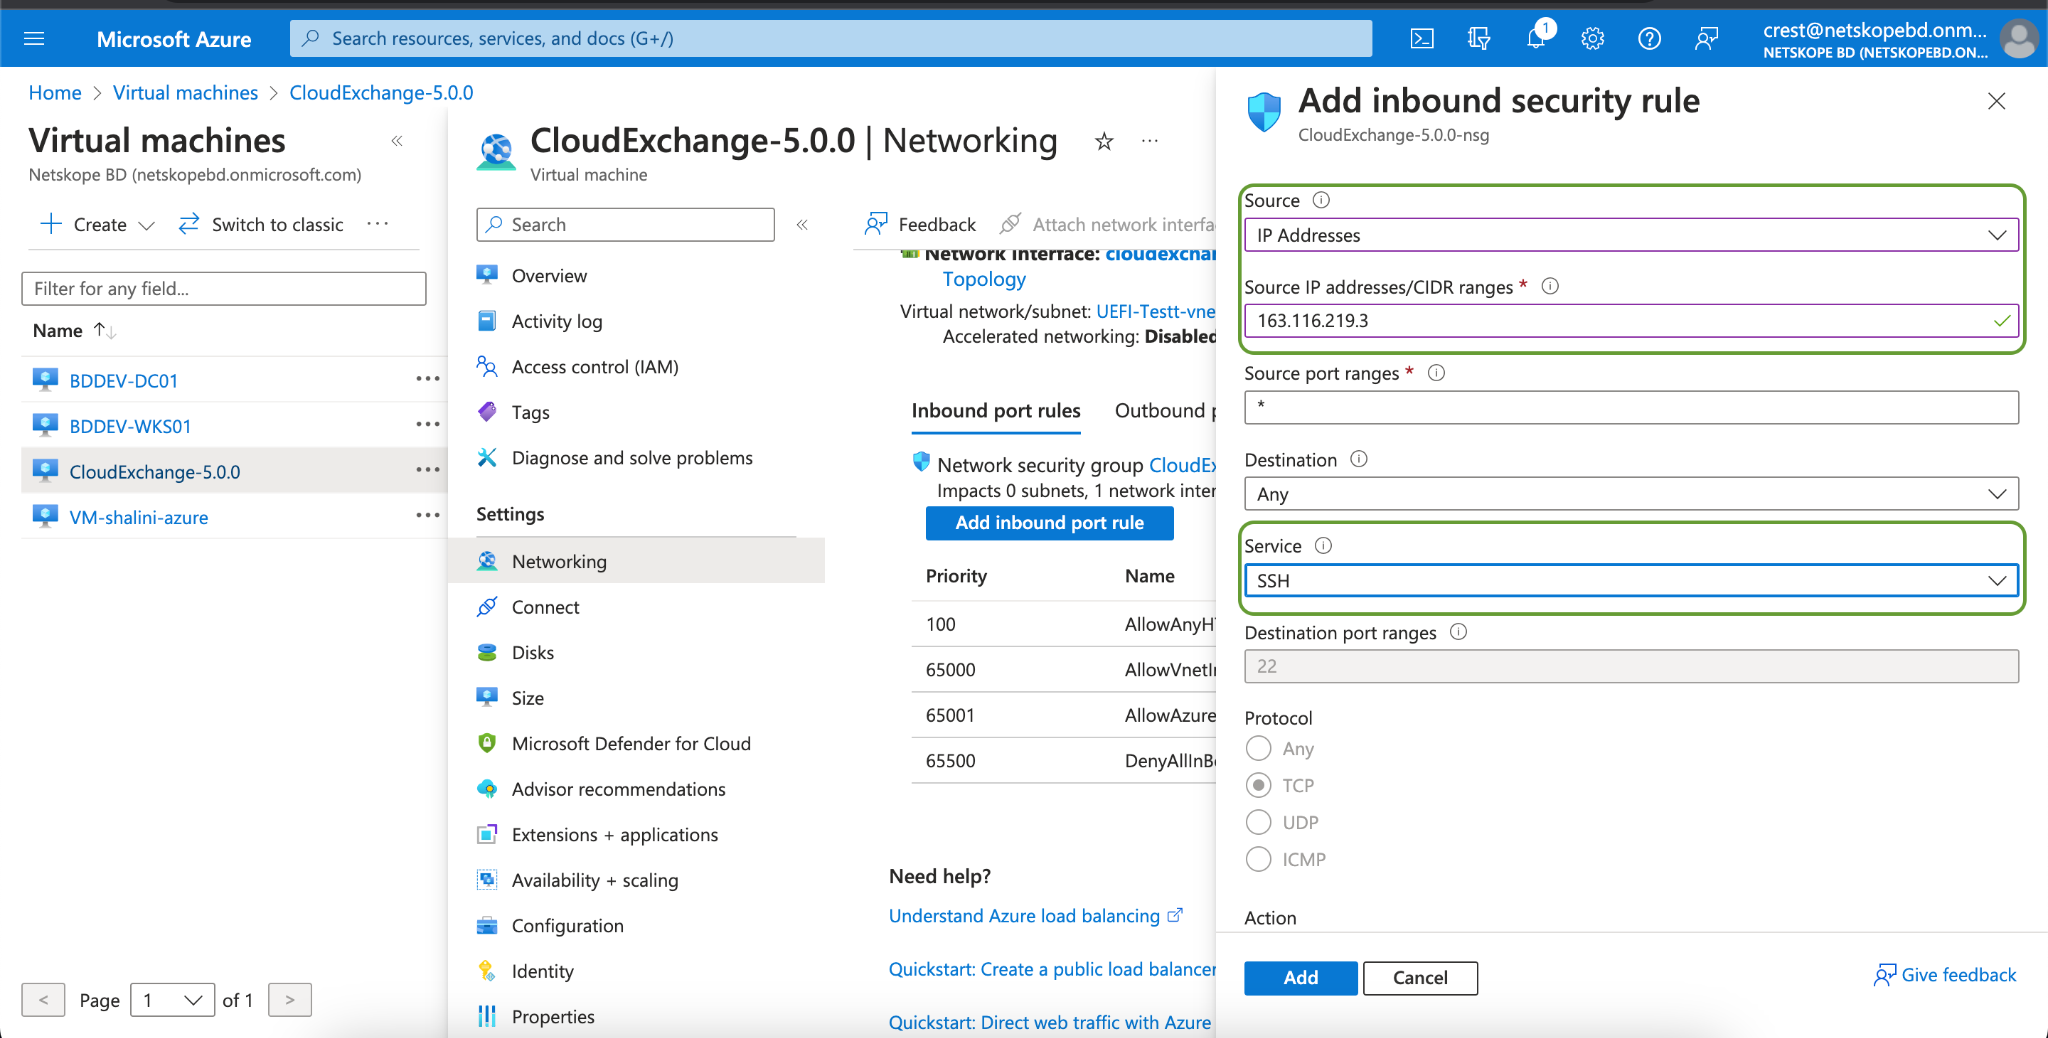Show info tooltip for Destination port ranges
This screenshot has width=2048, height=1038.
[1458, 632]
